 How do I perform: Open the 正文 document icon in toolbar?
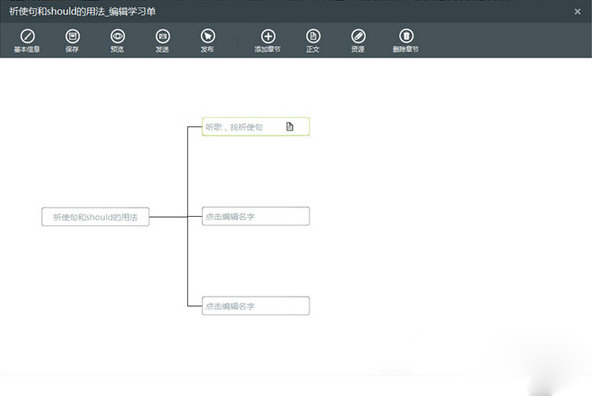click(313, 36)
